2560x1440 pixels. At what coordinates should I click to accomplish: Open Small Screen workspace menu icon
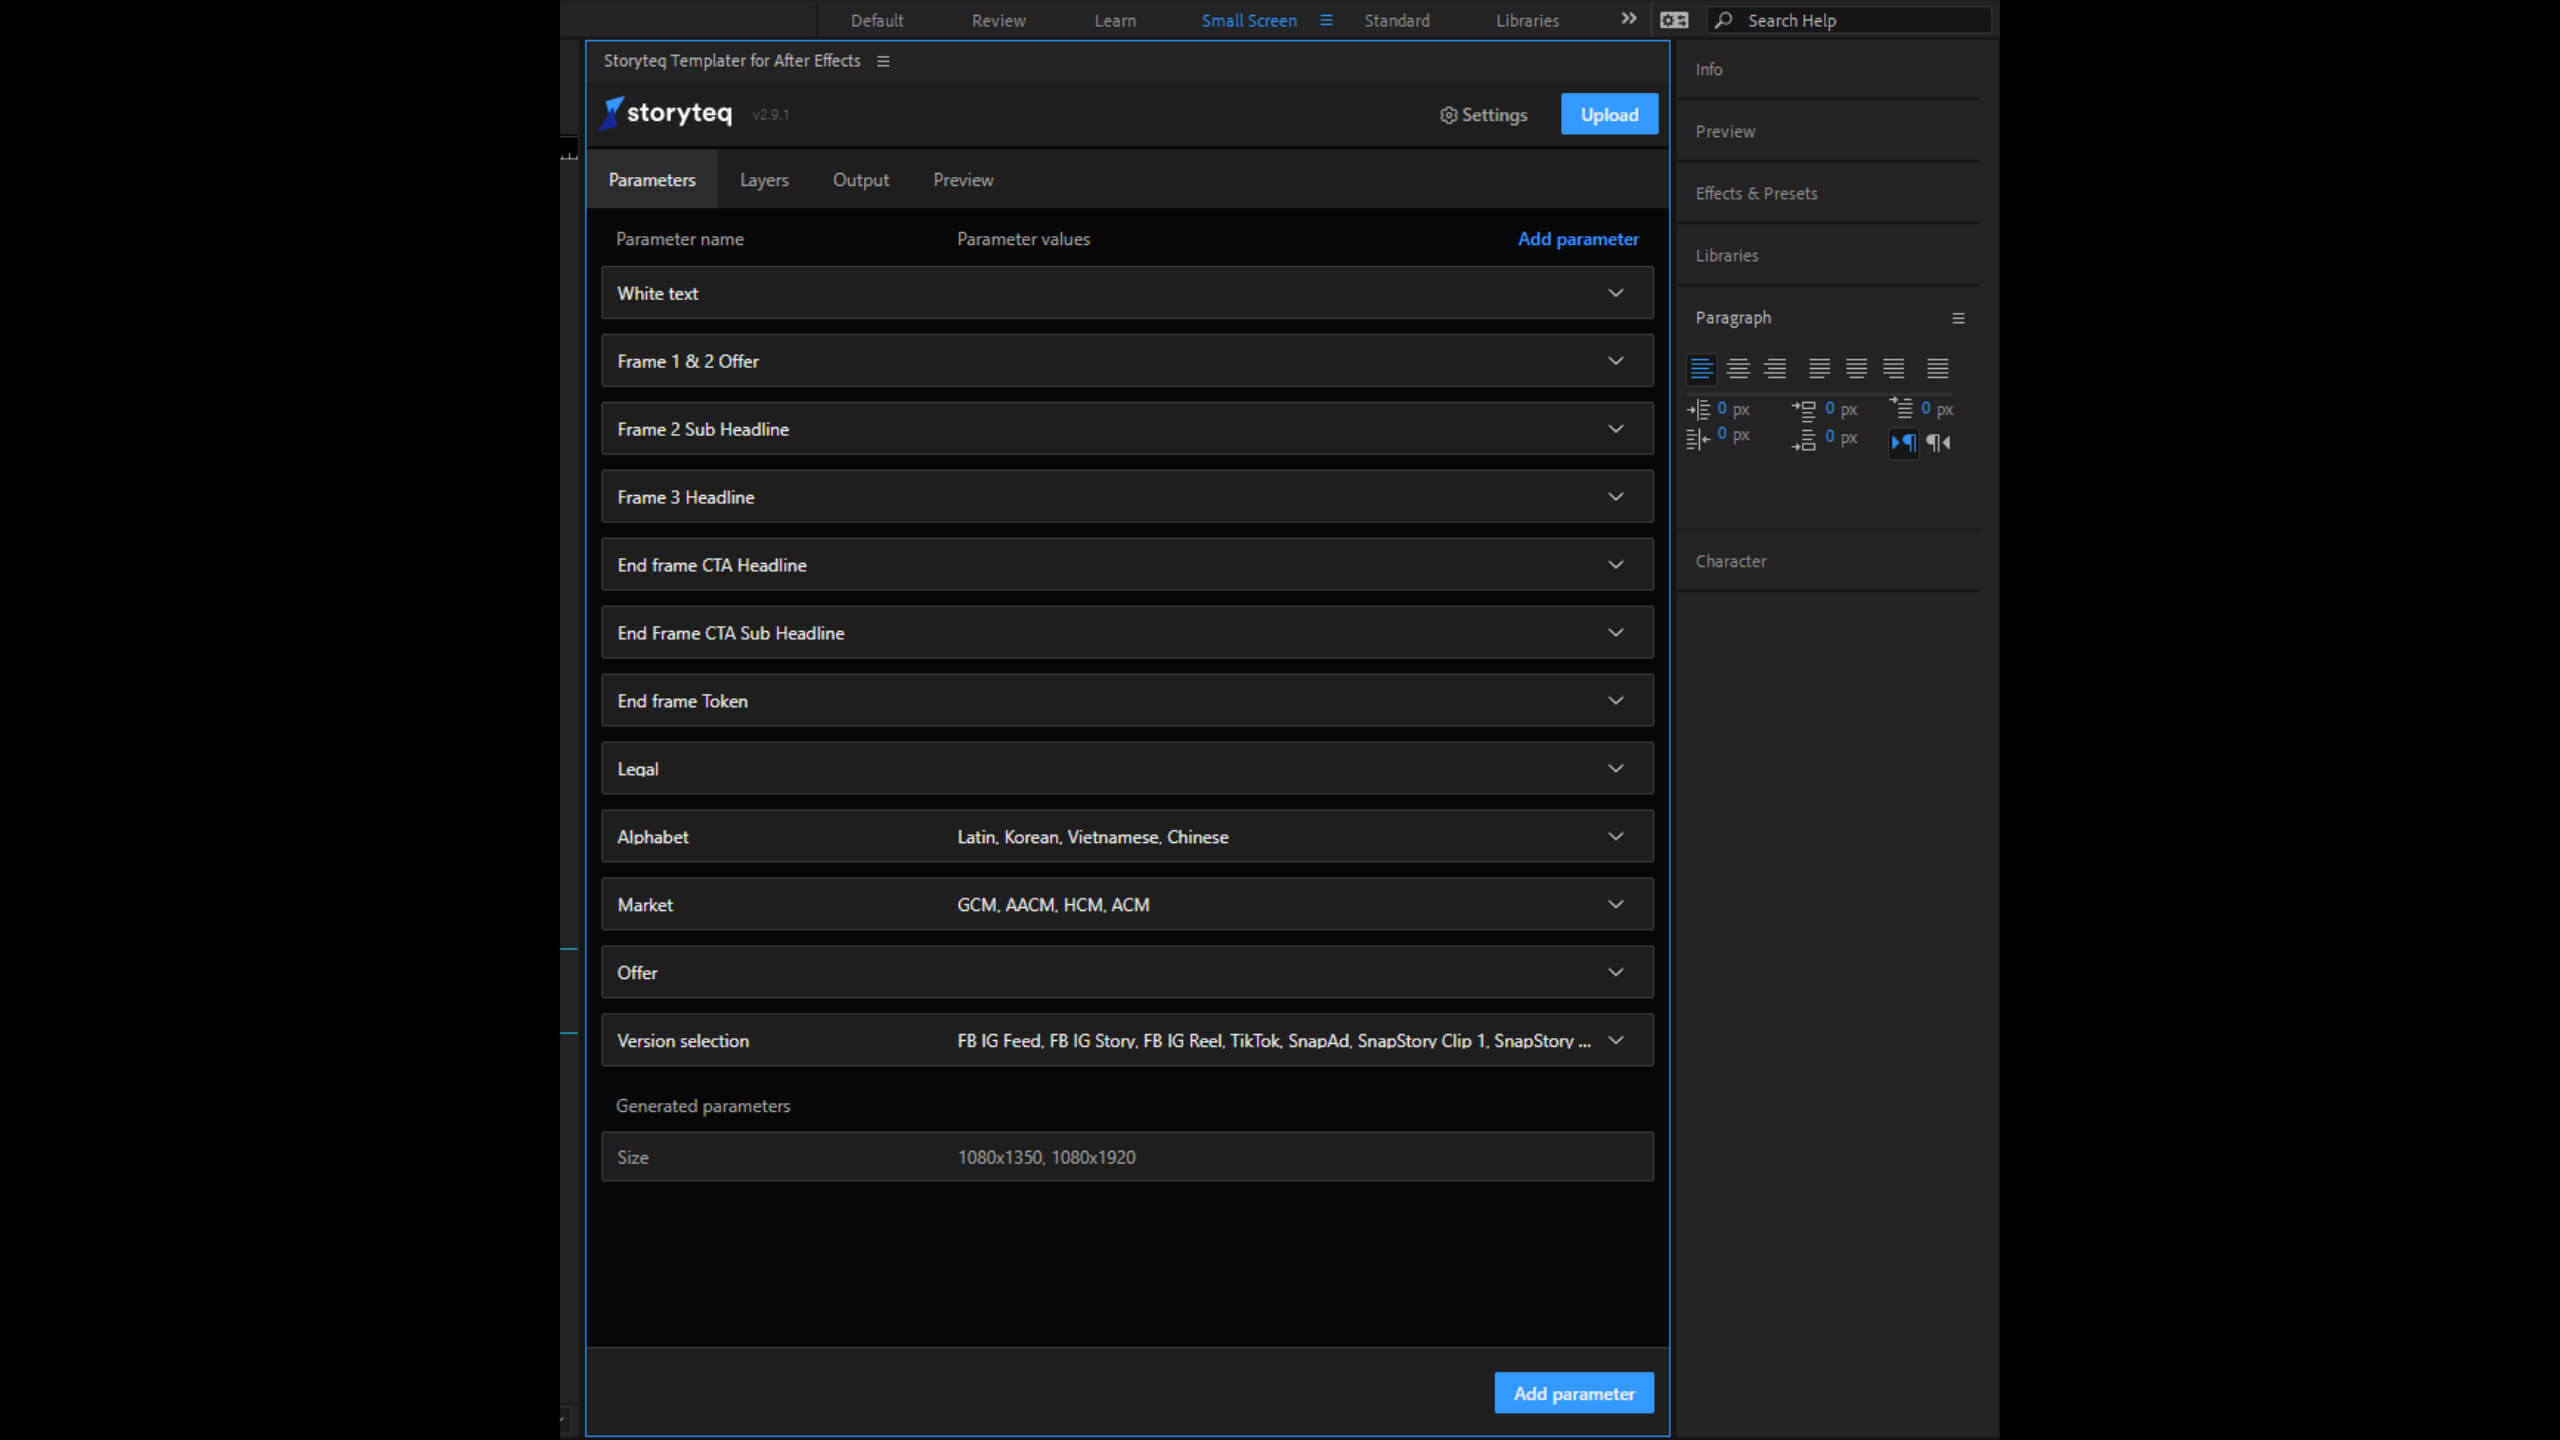1326,20
